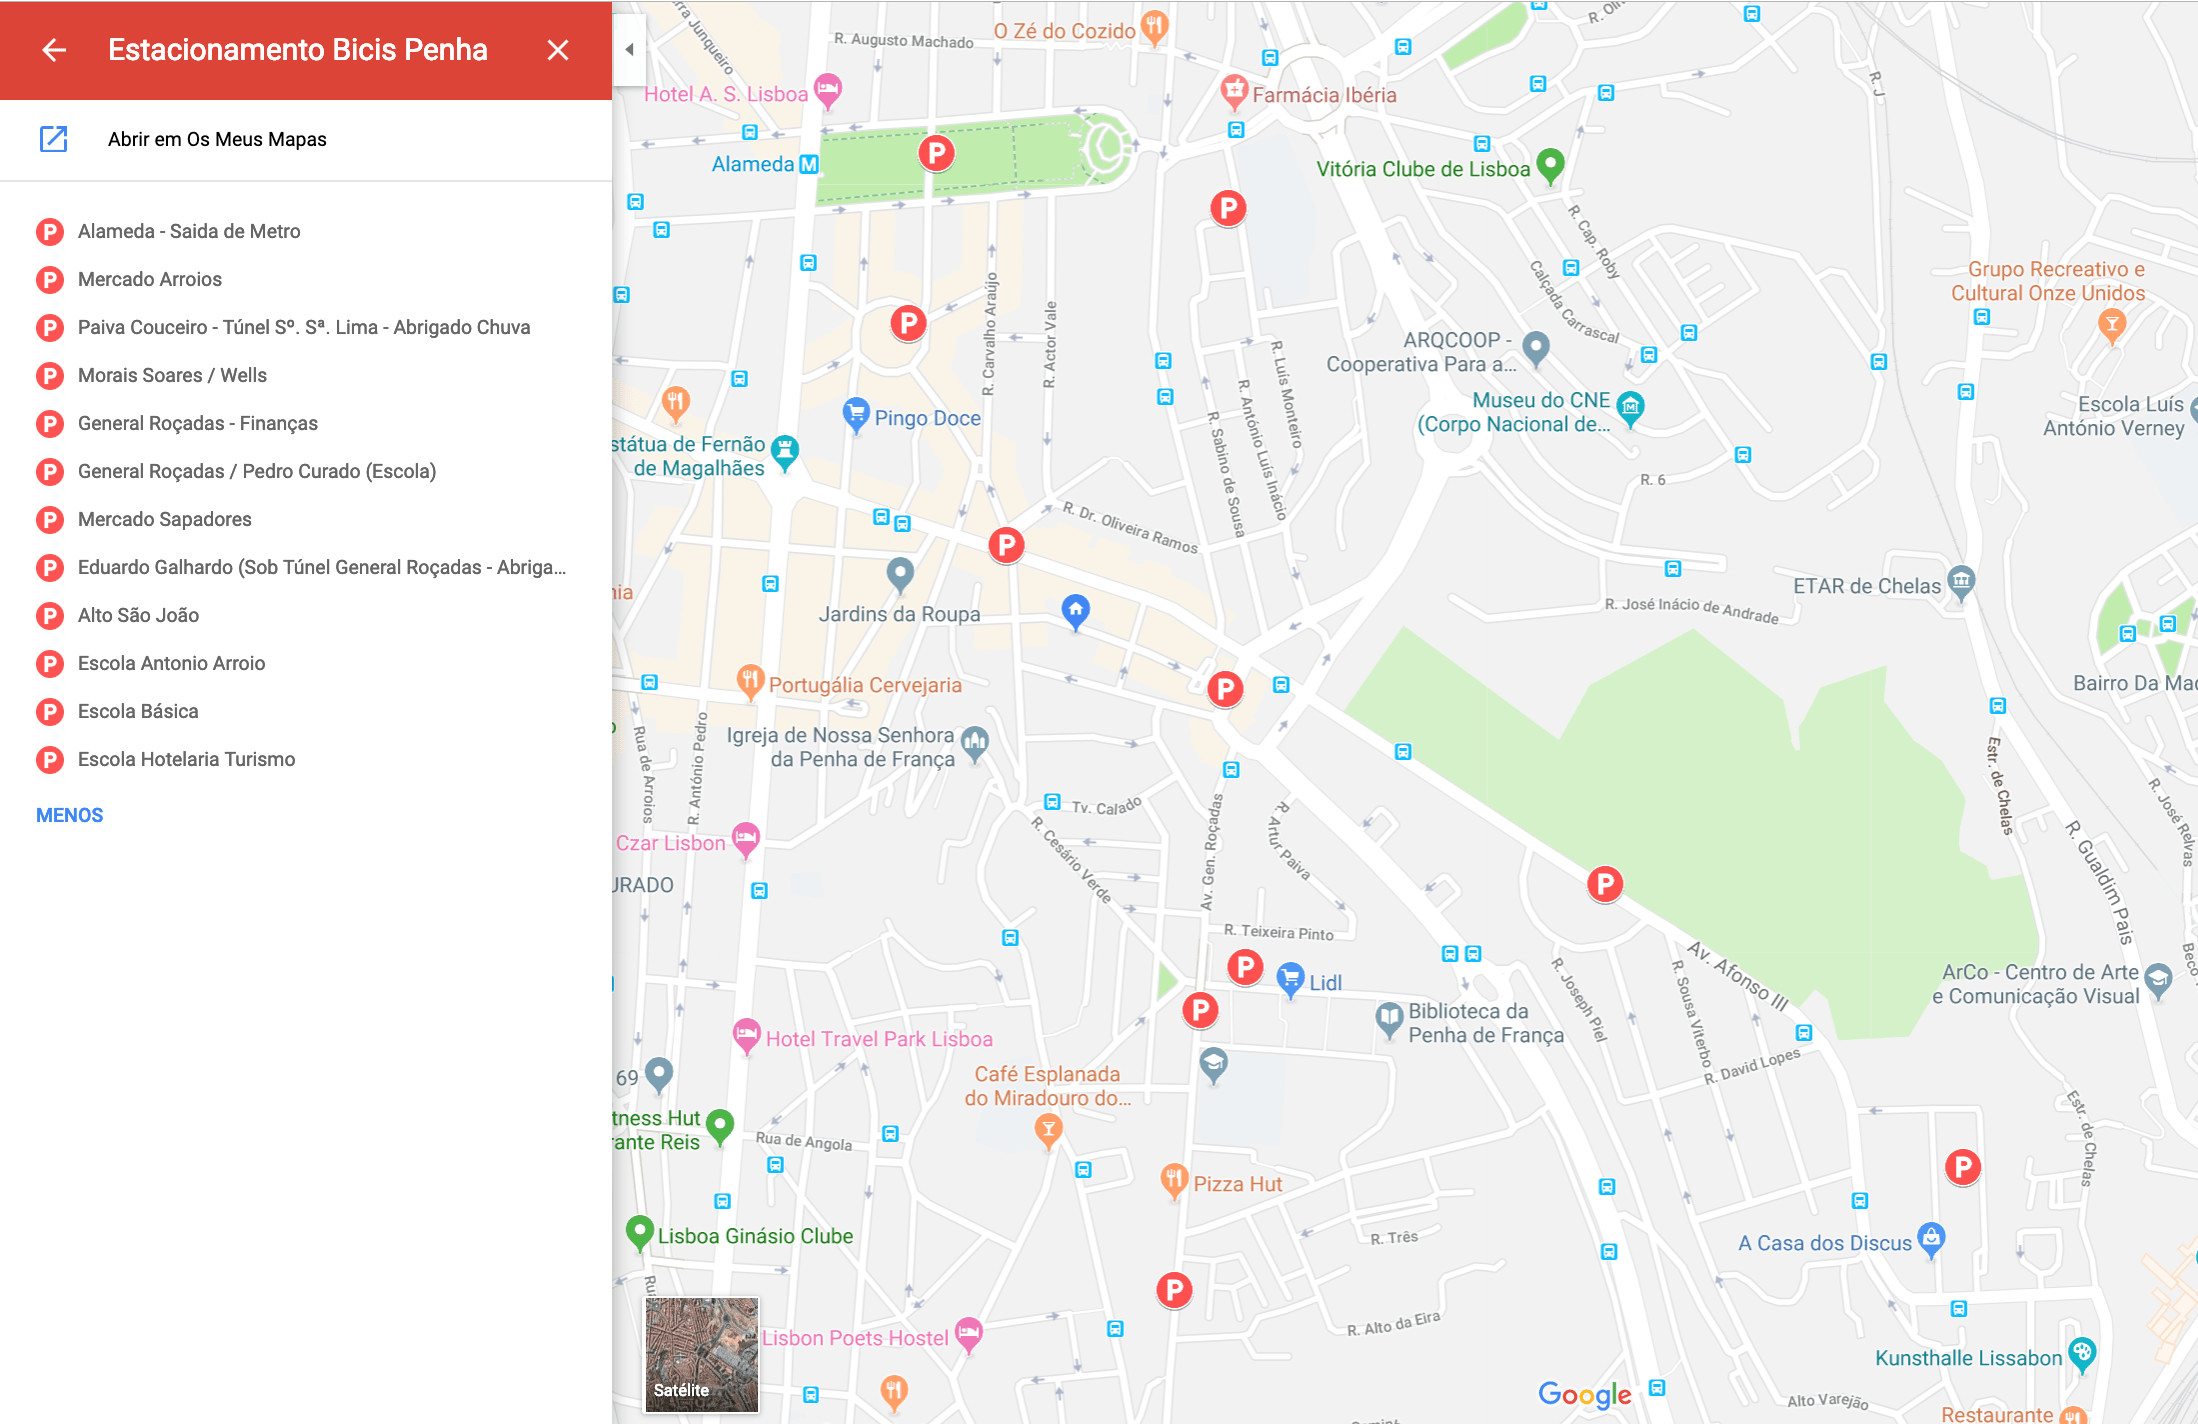Select Mercado Sapadores list entry
This screenshot has height=1424, width=2198.
pos(306,520)
